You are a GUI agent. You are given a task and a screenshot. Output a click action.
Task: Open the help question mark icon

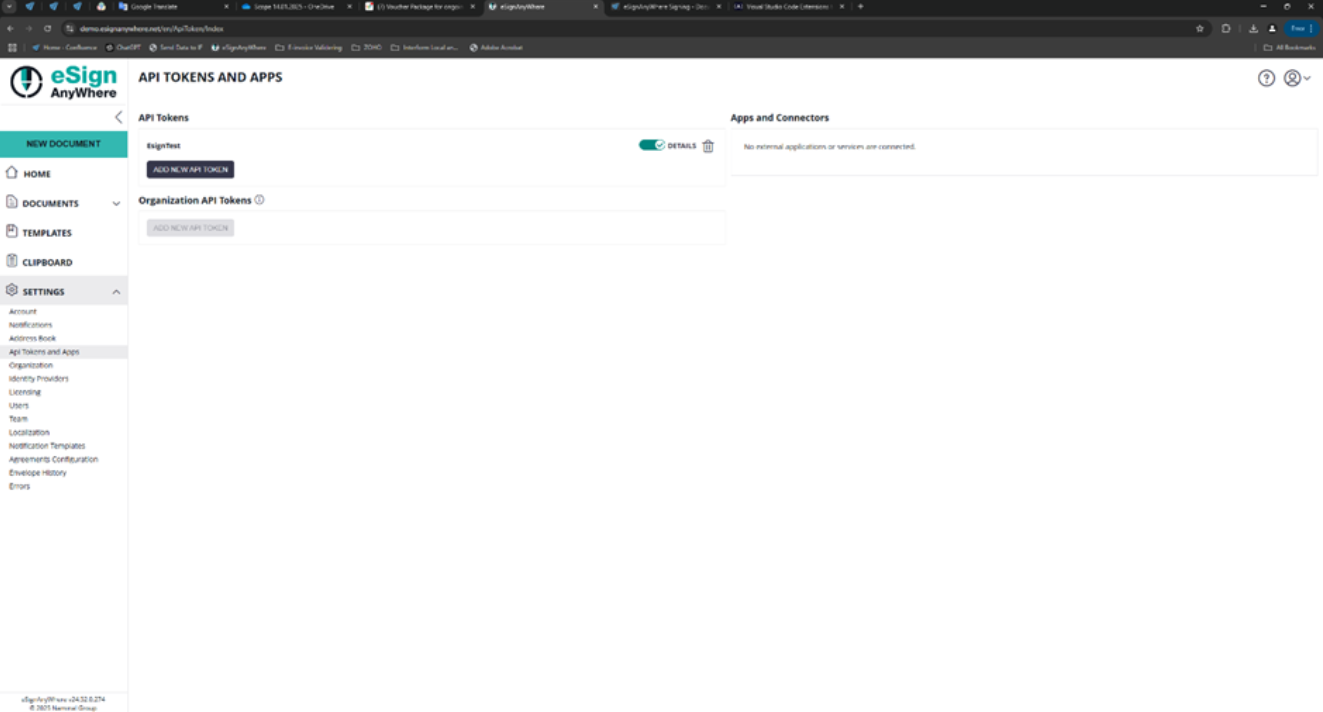(1266, 78)
